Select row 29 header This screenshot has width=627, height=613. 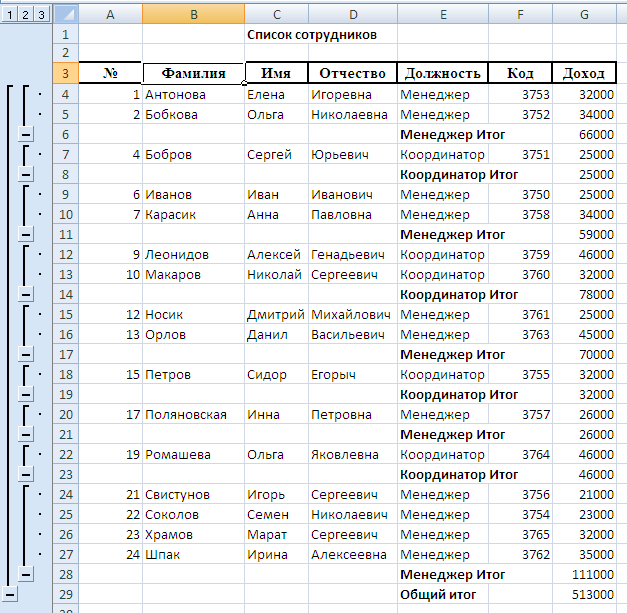pos(66,595)
